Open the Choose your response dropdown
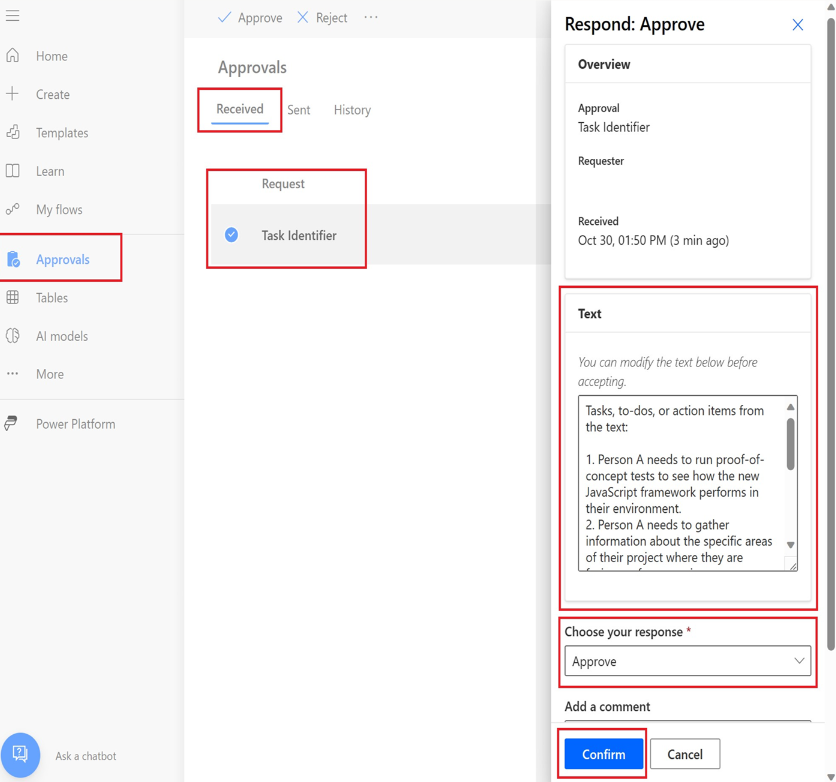 point(687,661)
